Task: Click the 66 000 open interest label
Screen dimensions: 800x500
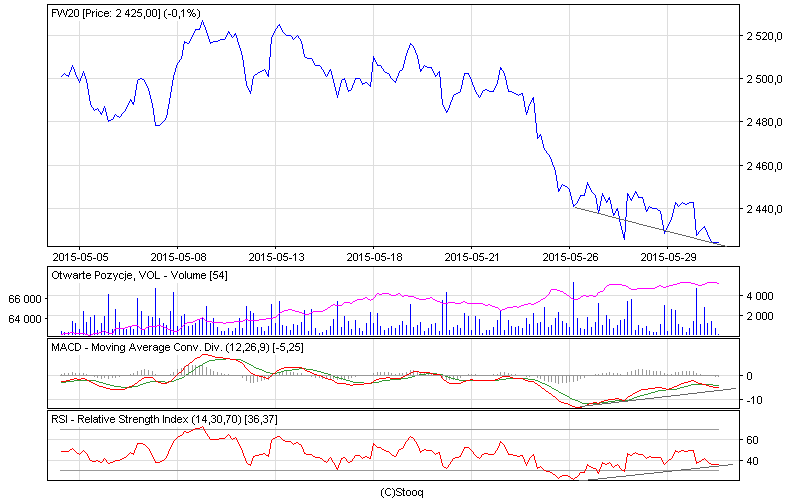Action: coord(24,299)
